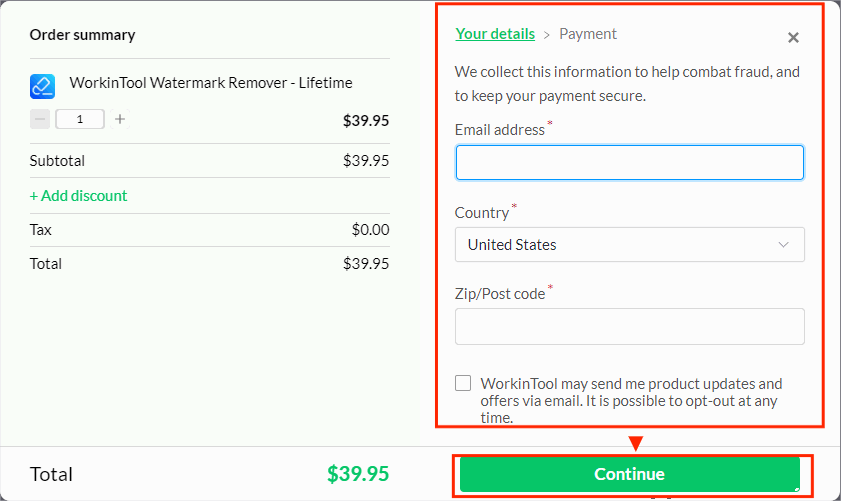Click into the Zip/Post code field
Image resolution: width=841 pixels, height=501 pixels.
pos(629,326)
